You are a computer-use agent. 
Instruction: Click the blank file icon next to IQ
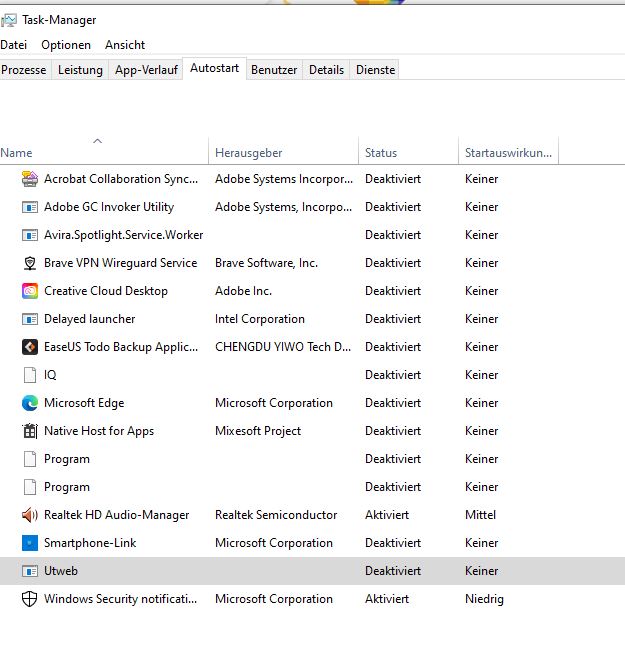coord(30,375)
